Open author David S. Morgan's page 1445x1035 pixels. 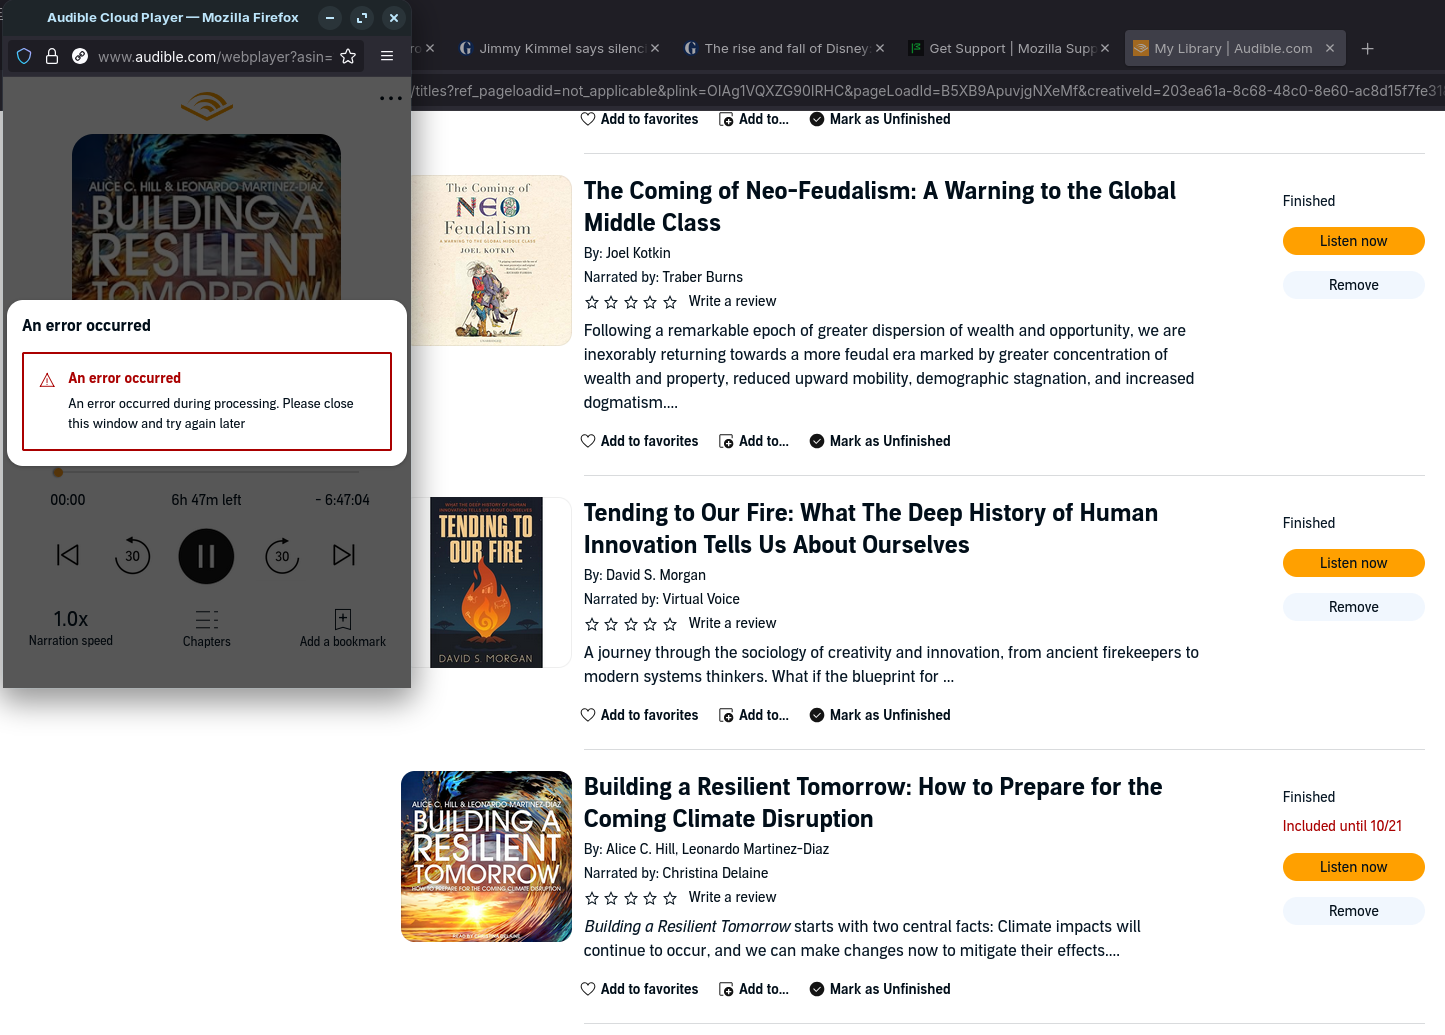tap(656, 575)
